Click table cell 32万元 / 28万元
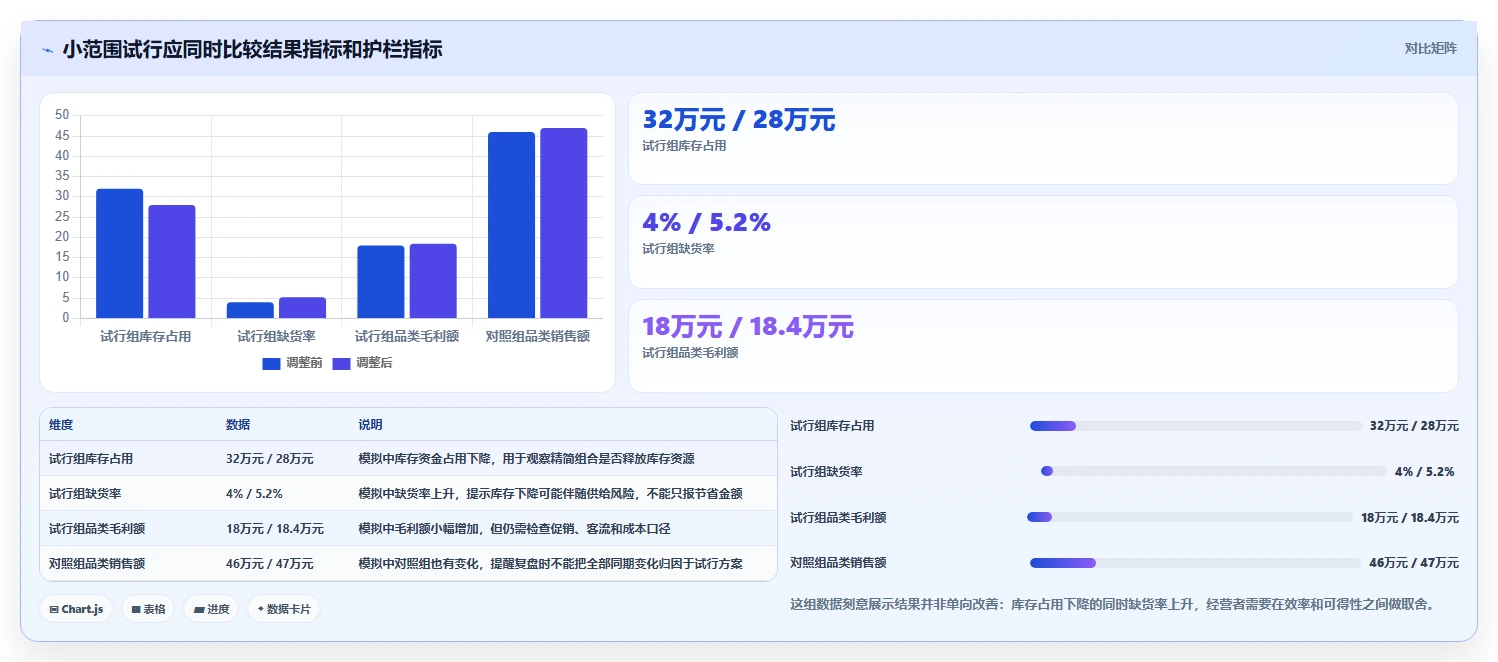Image resolution: width=1498 pixels, height=662 pixels. pyautogui.click(x=270, y=459)
